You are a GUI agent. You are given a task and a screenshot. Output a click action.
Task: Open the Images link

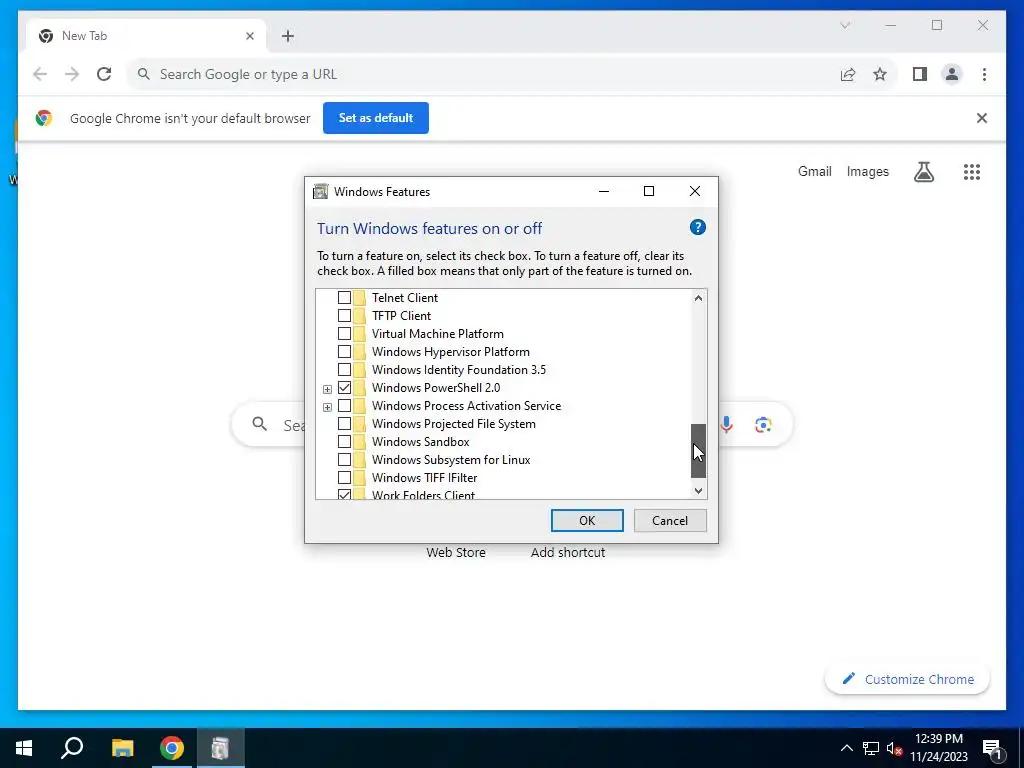(x=867, y=172)
